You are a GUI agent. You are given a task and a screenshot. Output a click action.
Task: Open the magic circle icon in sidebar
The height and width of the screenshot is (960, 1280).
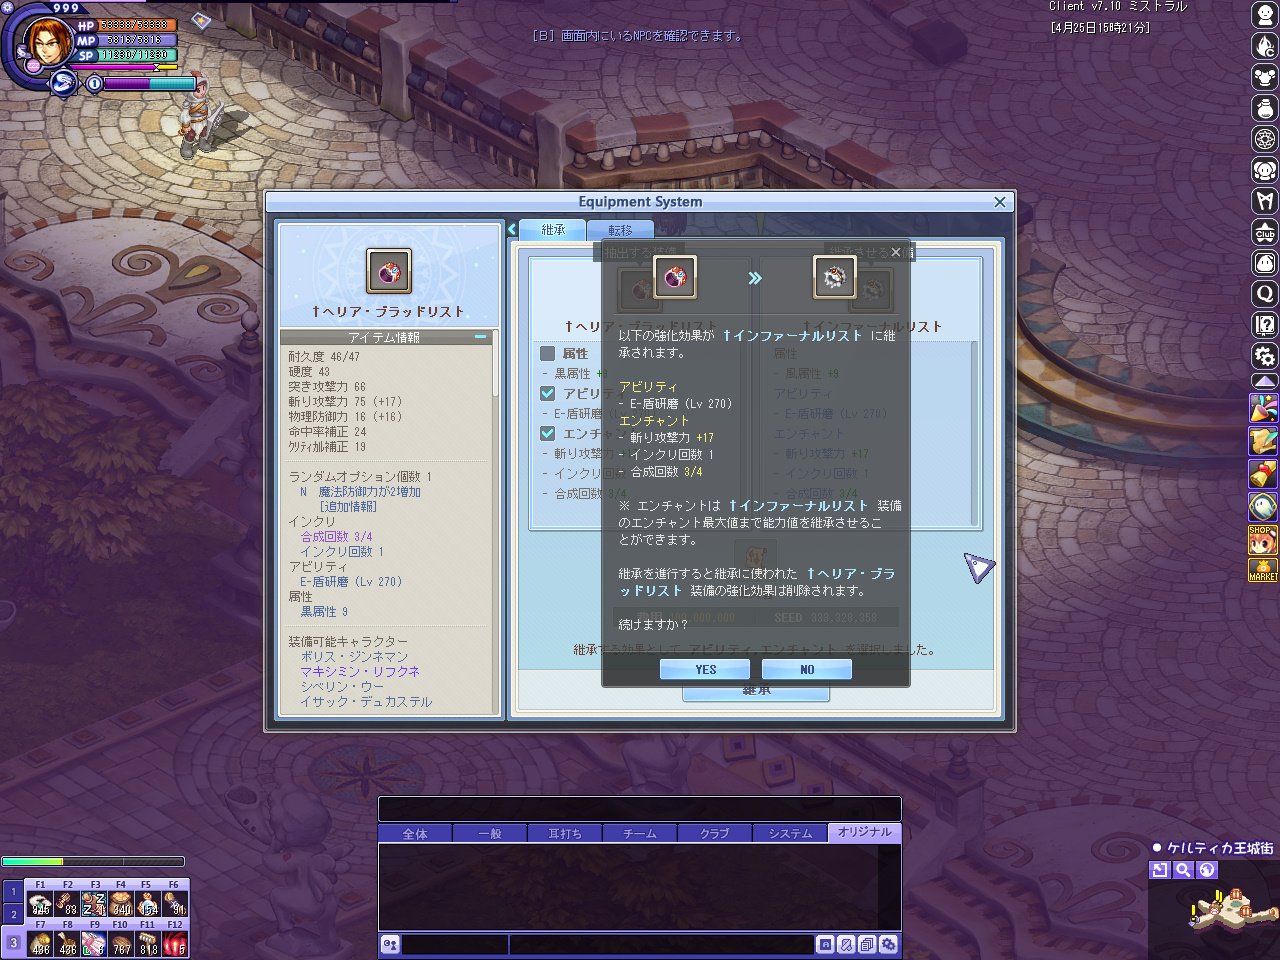pyautogui.click(x=1265, y=139)
